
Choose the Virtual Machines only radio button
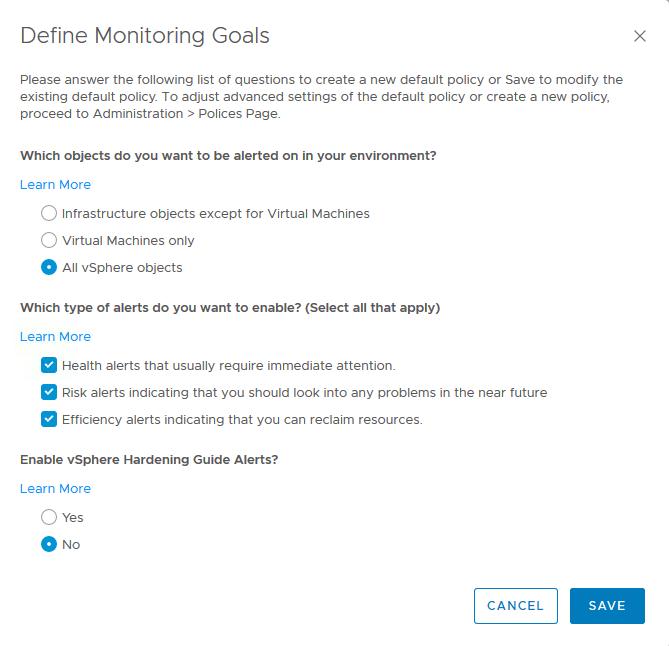49,240
